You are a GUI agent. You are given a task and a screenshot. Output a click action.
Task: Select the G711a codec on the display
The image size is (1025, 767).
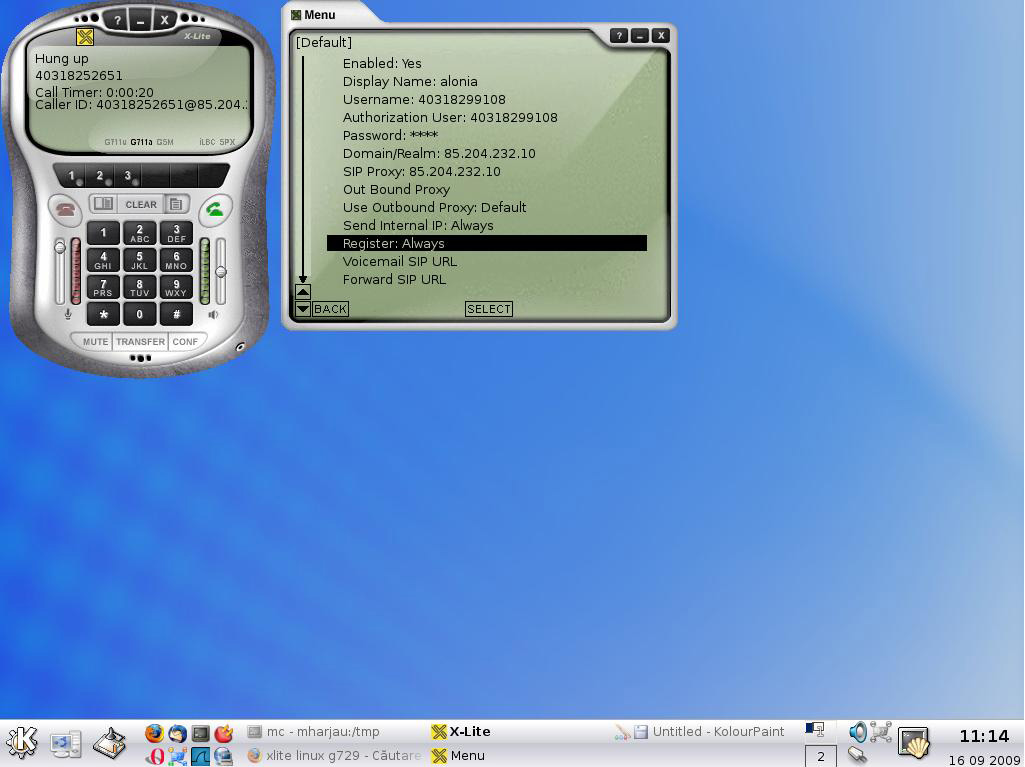(141, 142)
